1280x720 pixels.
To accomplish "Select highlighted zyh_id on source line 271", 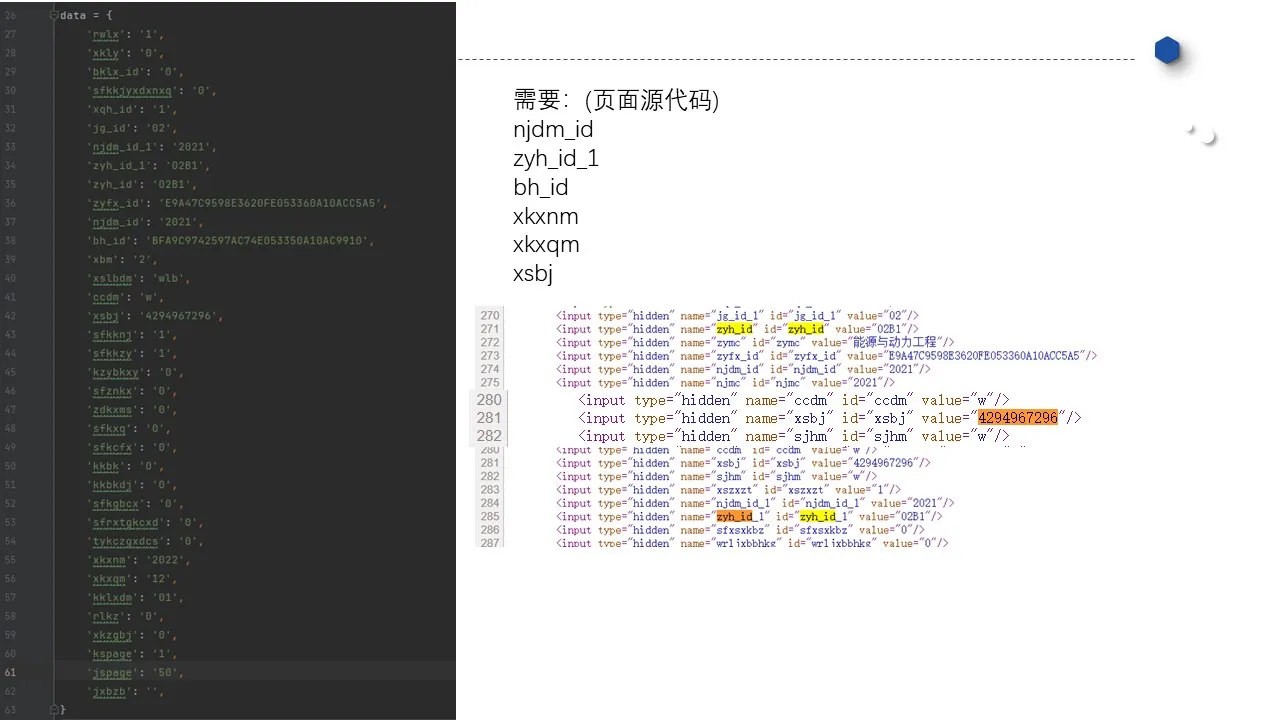I will pyautogui.click(x=734, y=329).
